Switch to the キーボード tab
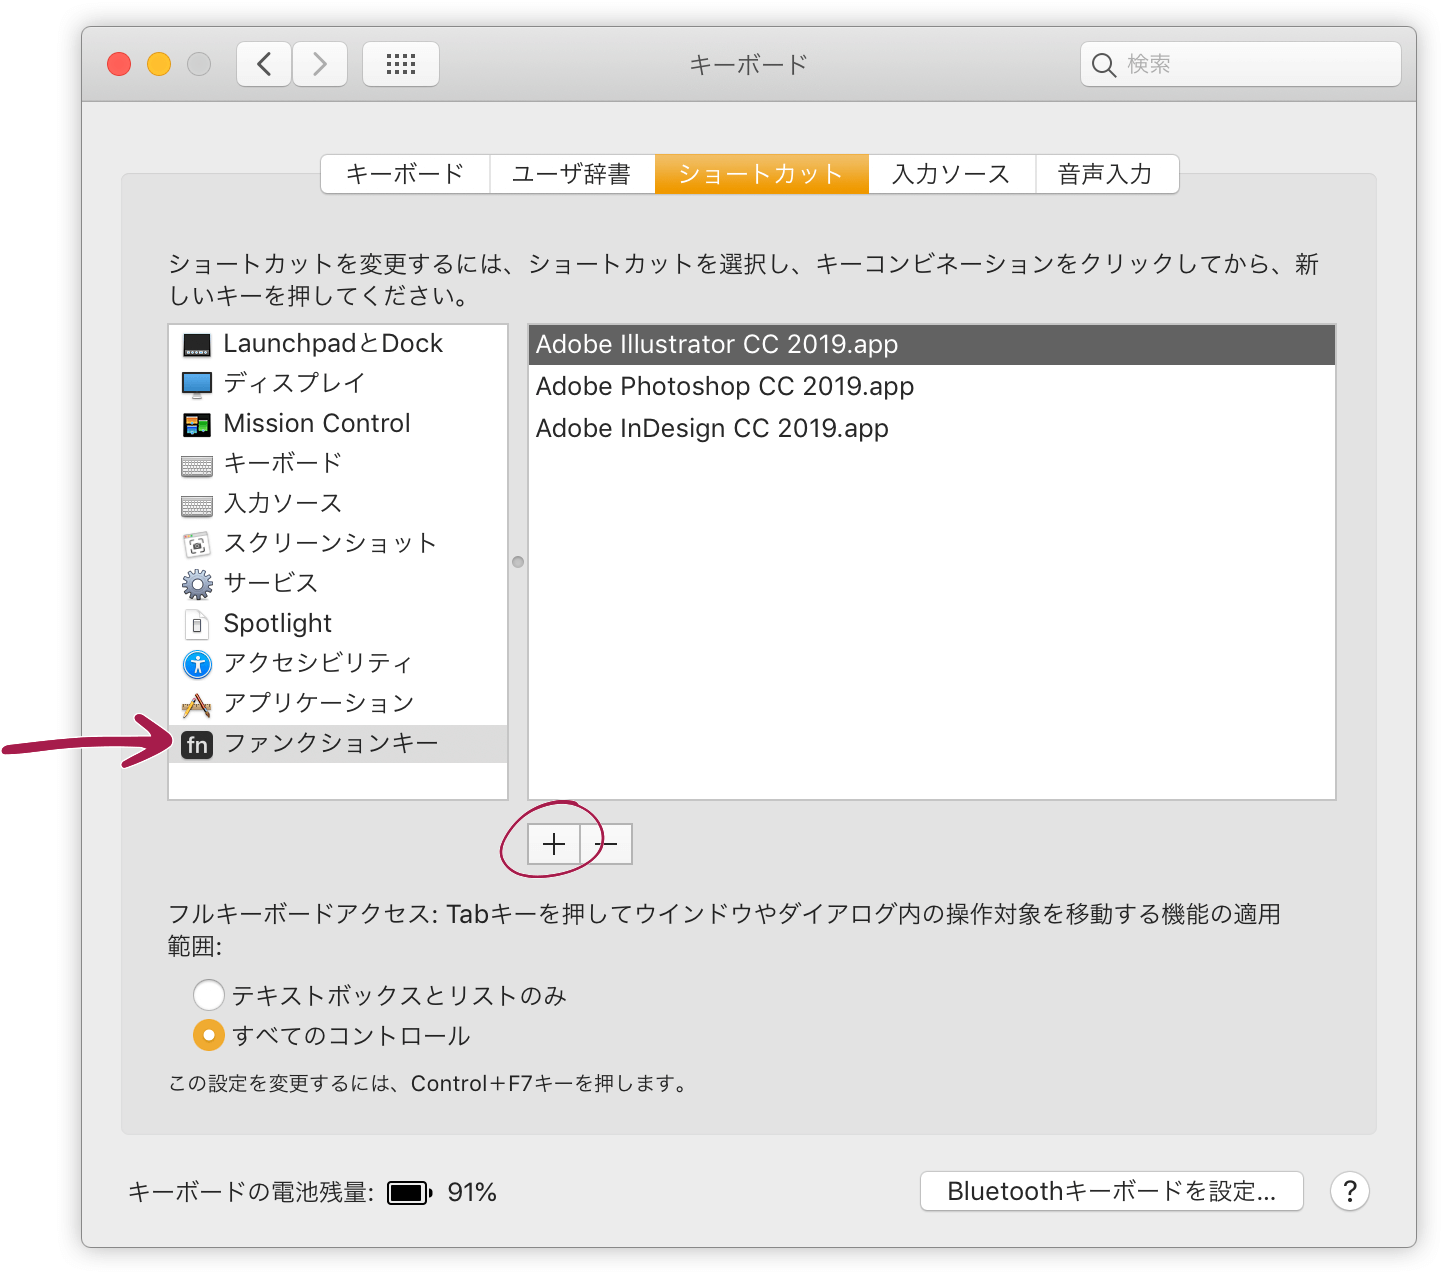 coord(405,174)
